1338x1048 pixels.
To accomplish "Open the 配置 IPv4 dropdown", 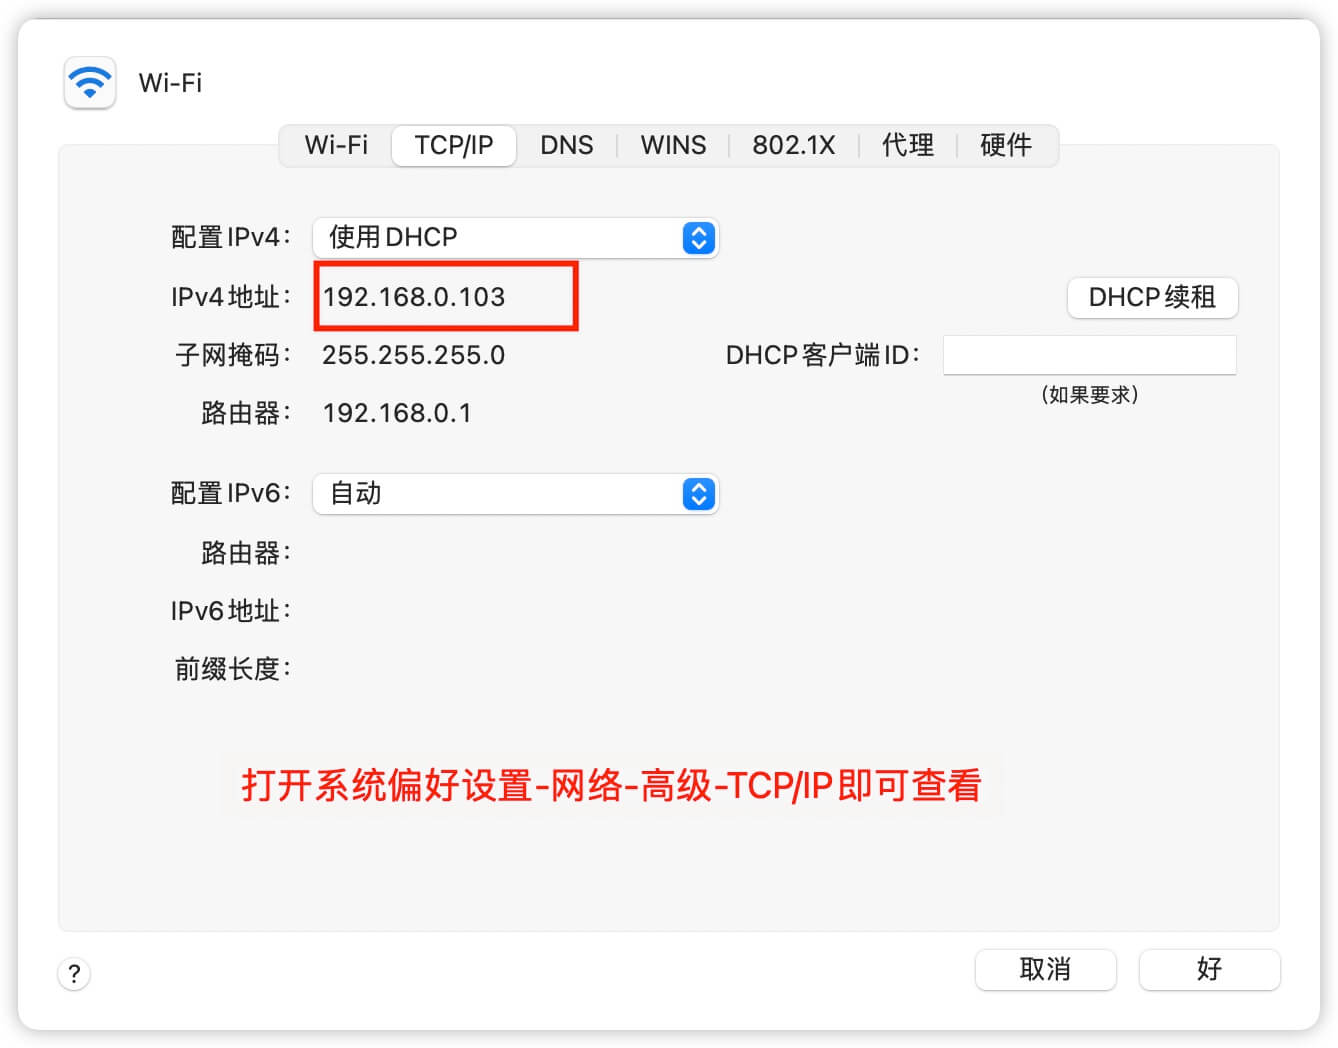I will click(516, 238).
